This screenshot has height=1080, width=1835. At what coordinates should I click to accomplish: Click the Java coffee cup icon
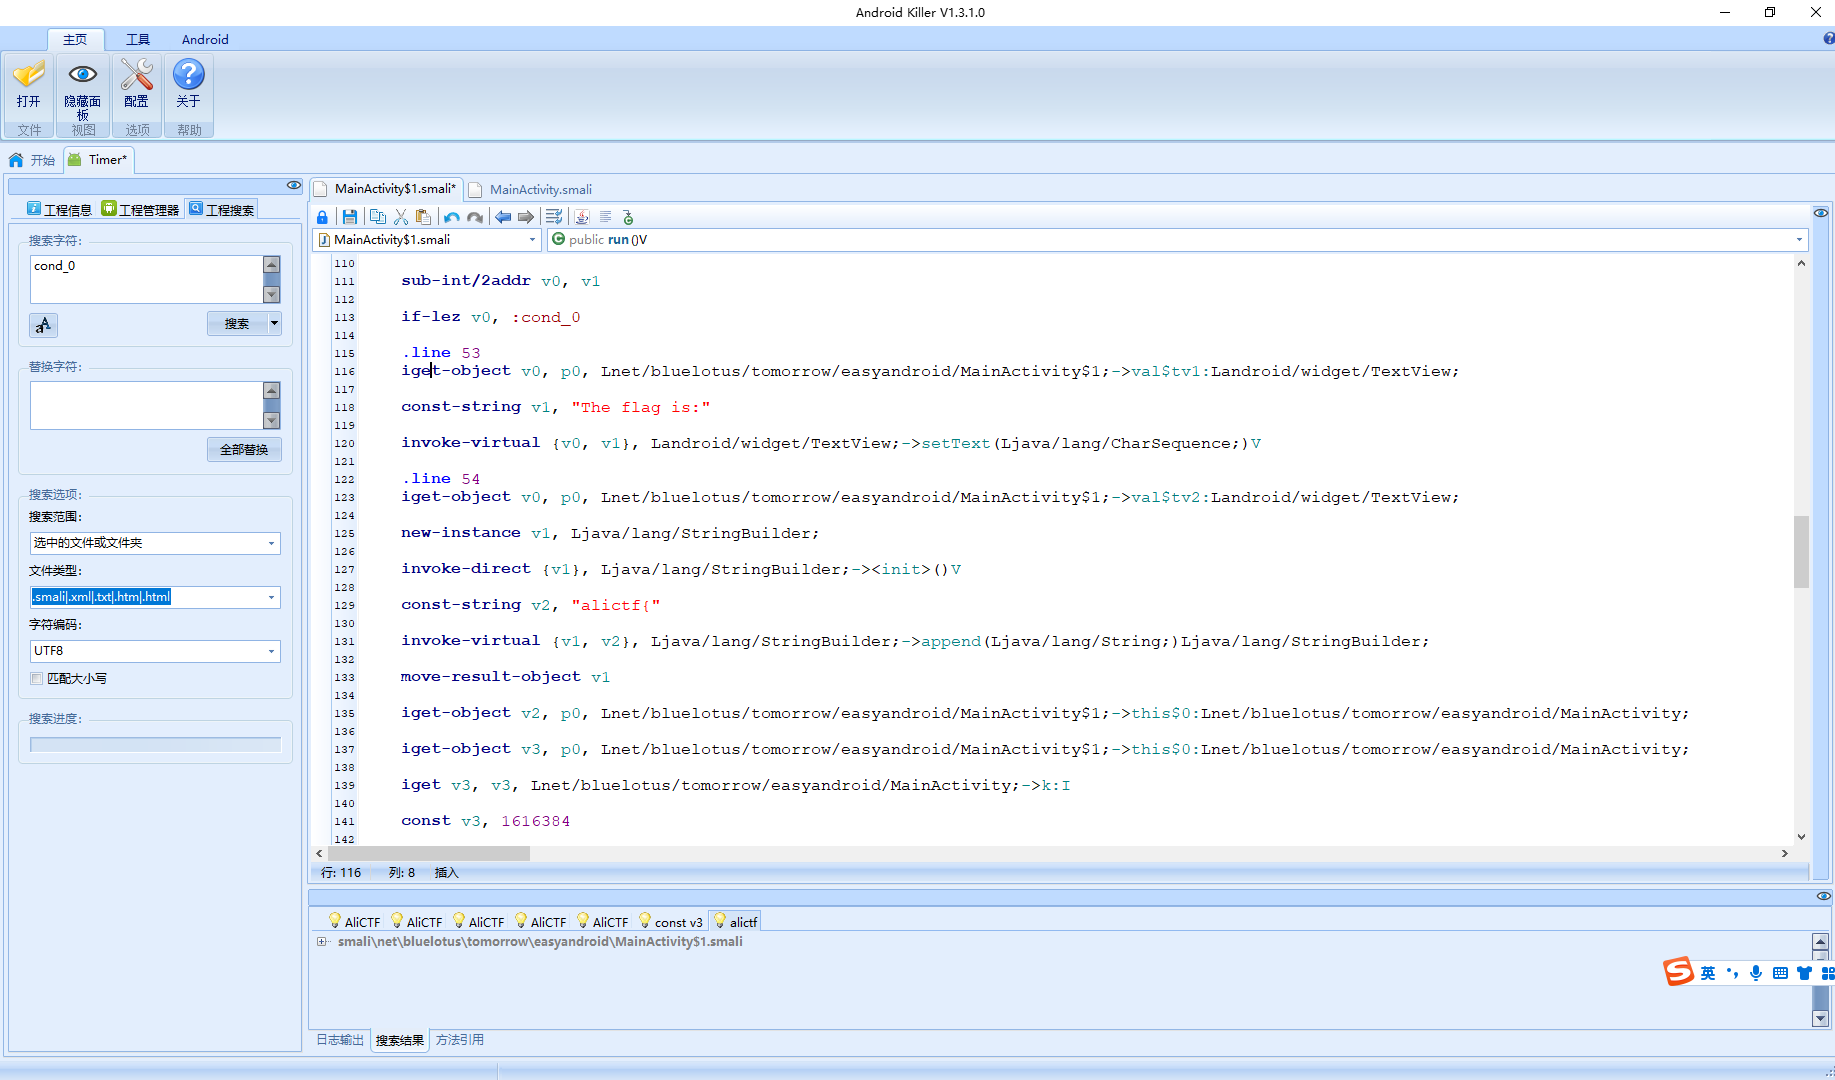point(582,217)
